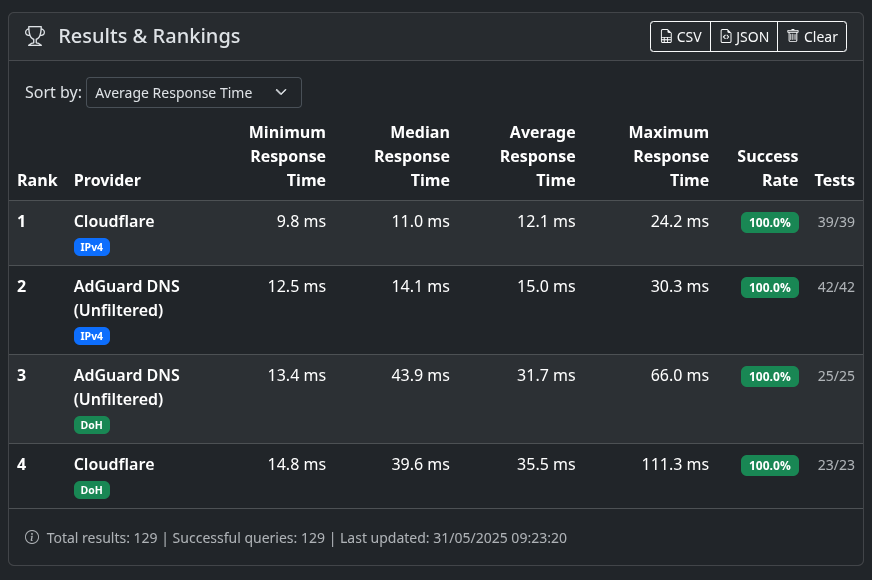Select the AdGuard DNS (Unfiltered) name in rank 3
The width and height of the screenshot is (872, 580).
127,387
